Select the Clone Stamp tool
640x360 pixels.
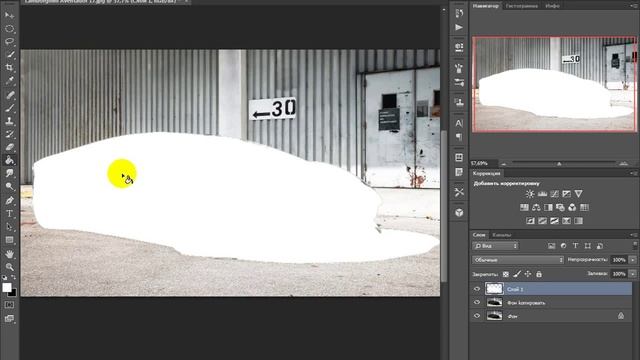(9, 121)
